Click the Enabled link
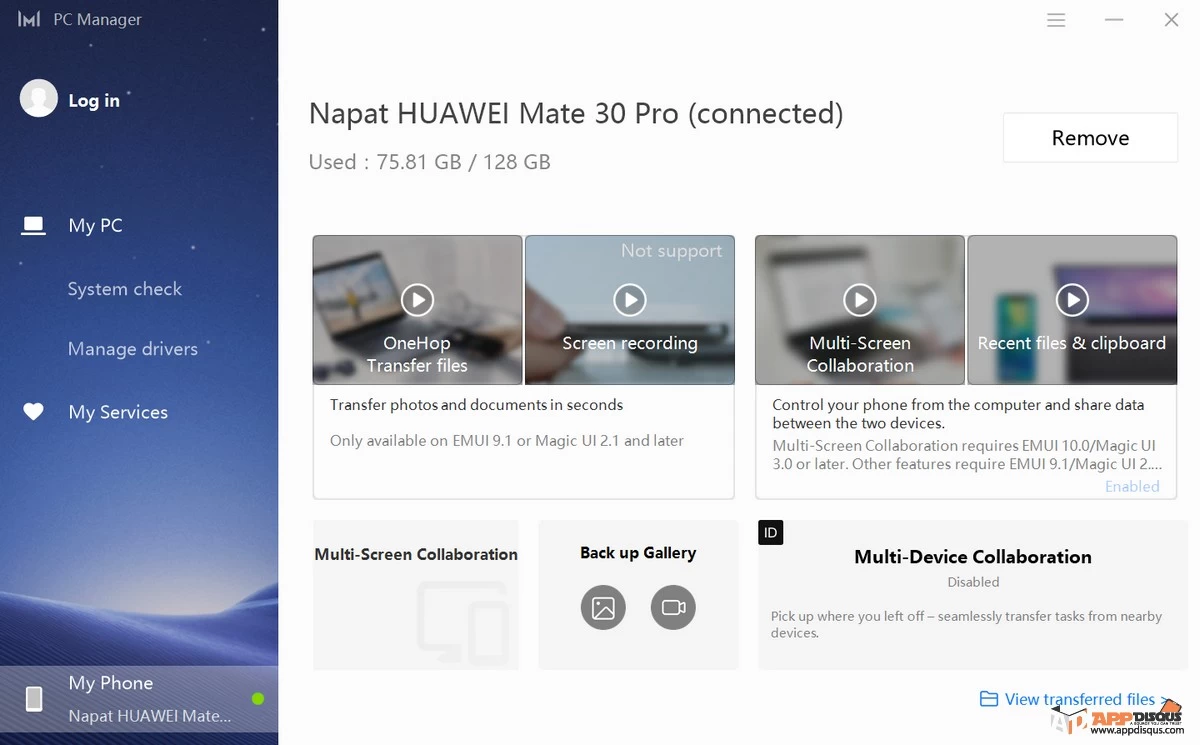This screenshot has height=745, width=1200. [x=1132, y=486]
